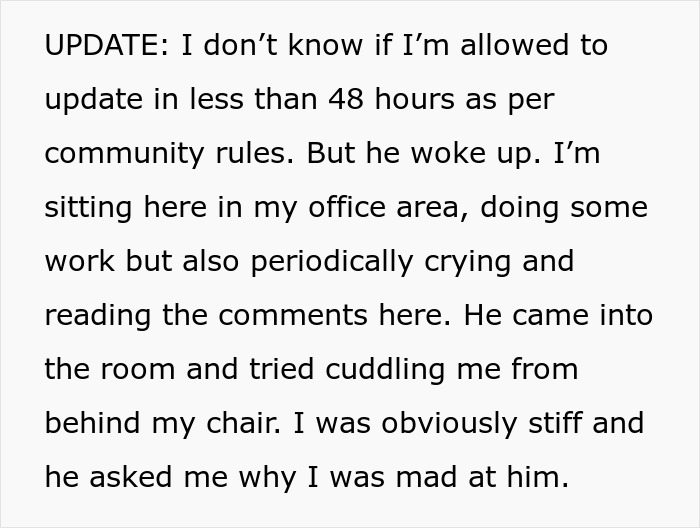Click the word sitting
Screen dimensions: 700x528
(x=88, y=208)
